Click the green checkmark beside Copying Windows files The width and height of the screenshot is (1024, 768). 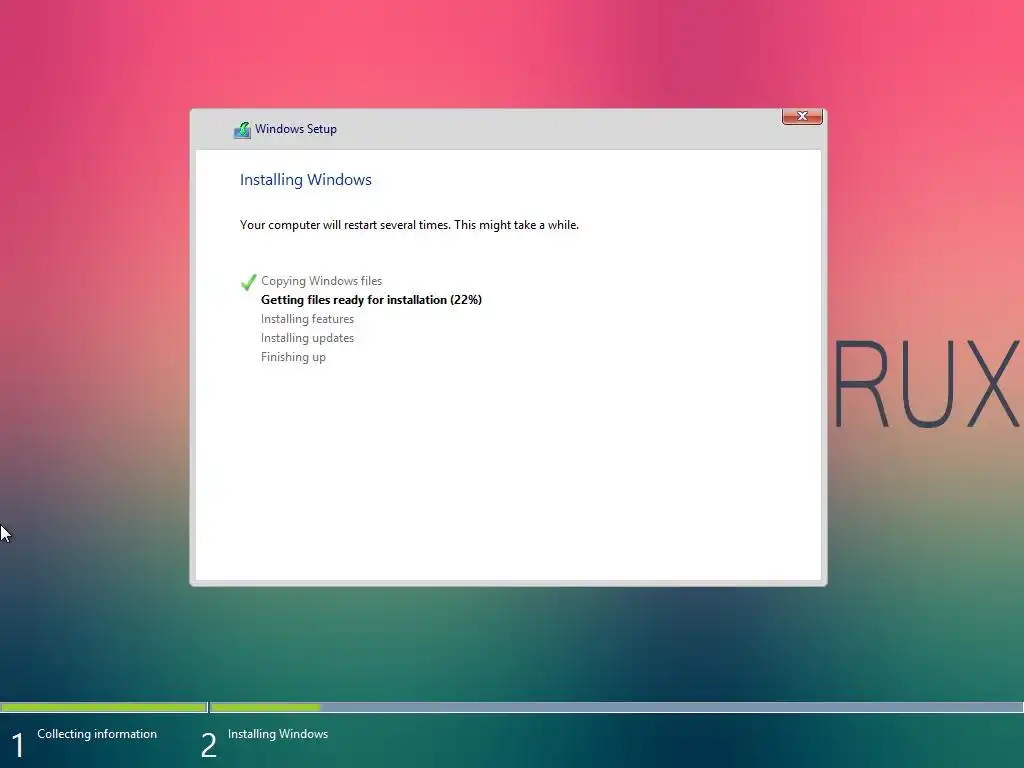coord(248,282)
